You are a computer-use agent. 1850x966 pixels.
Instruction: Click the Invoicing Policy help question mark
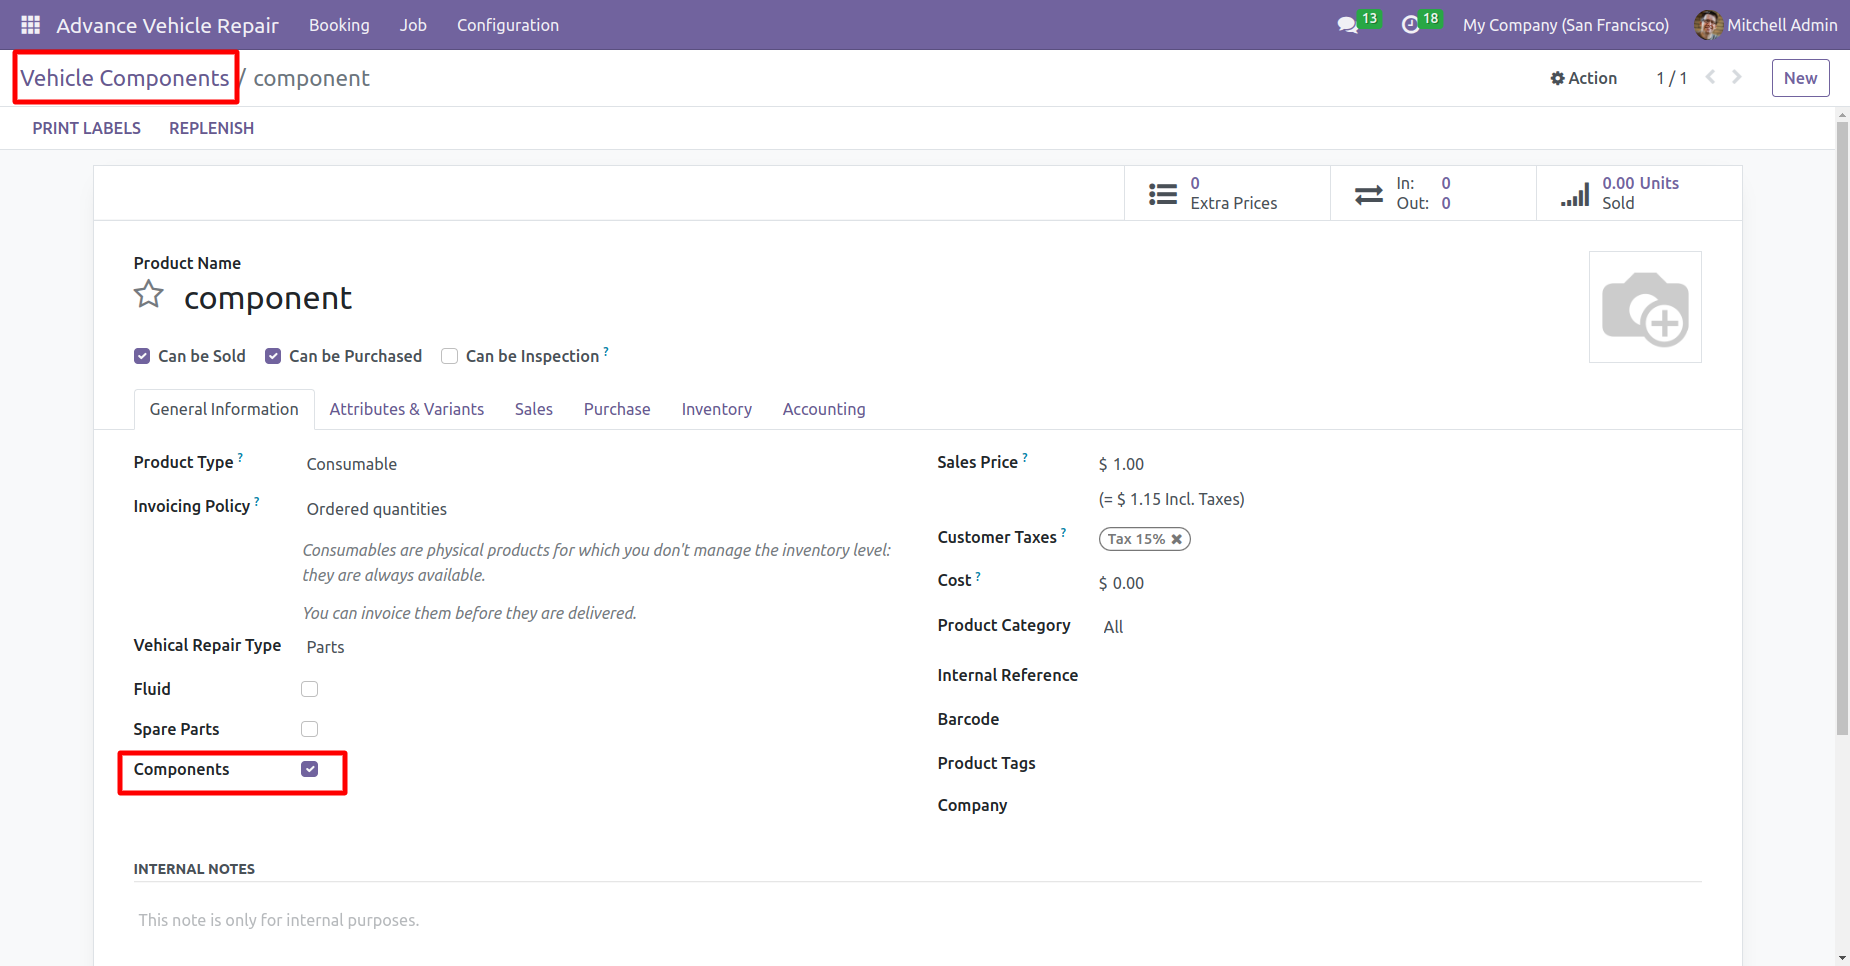(x=257, y=501)
